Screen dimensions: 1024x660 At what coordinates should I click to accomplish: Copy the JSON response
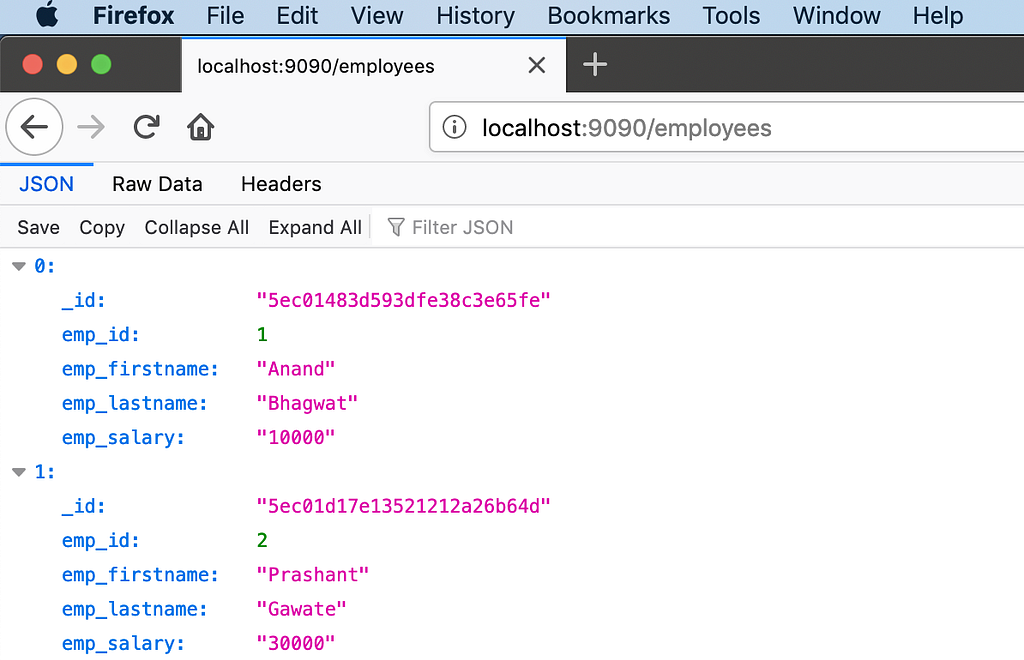[x=102, y=228]
